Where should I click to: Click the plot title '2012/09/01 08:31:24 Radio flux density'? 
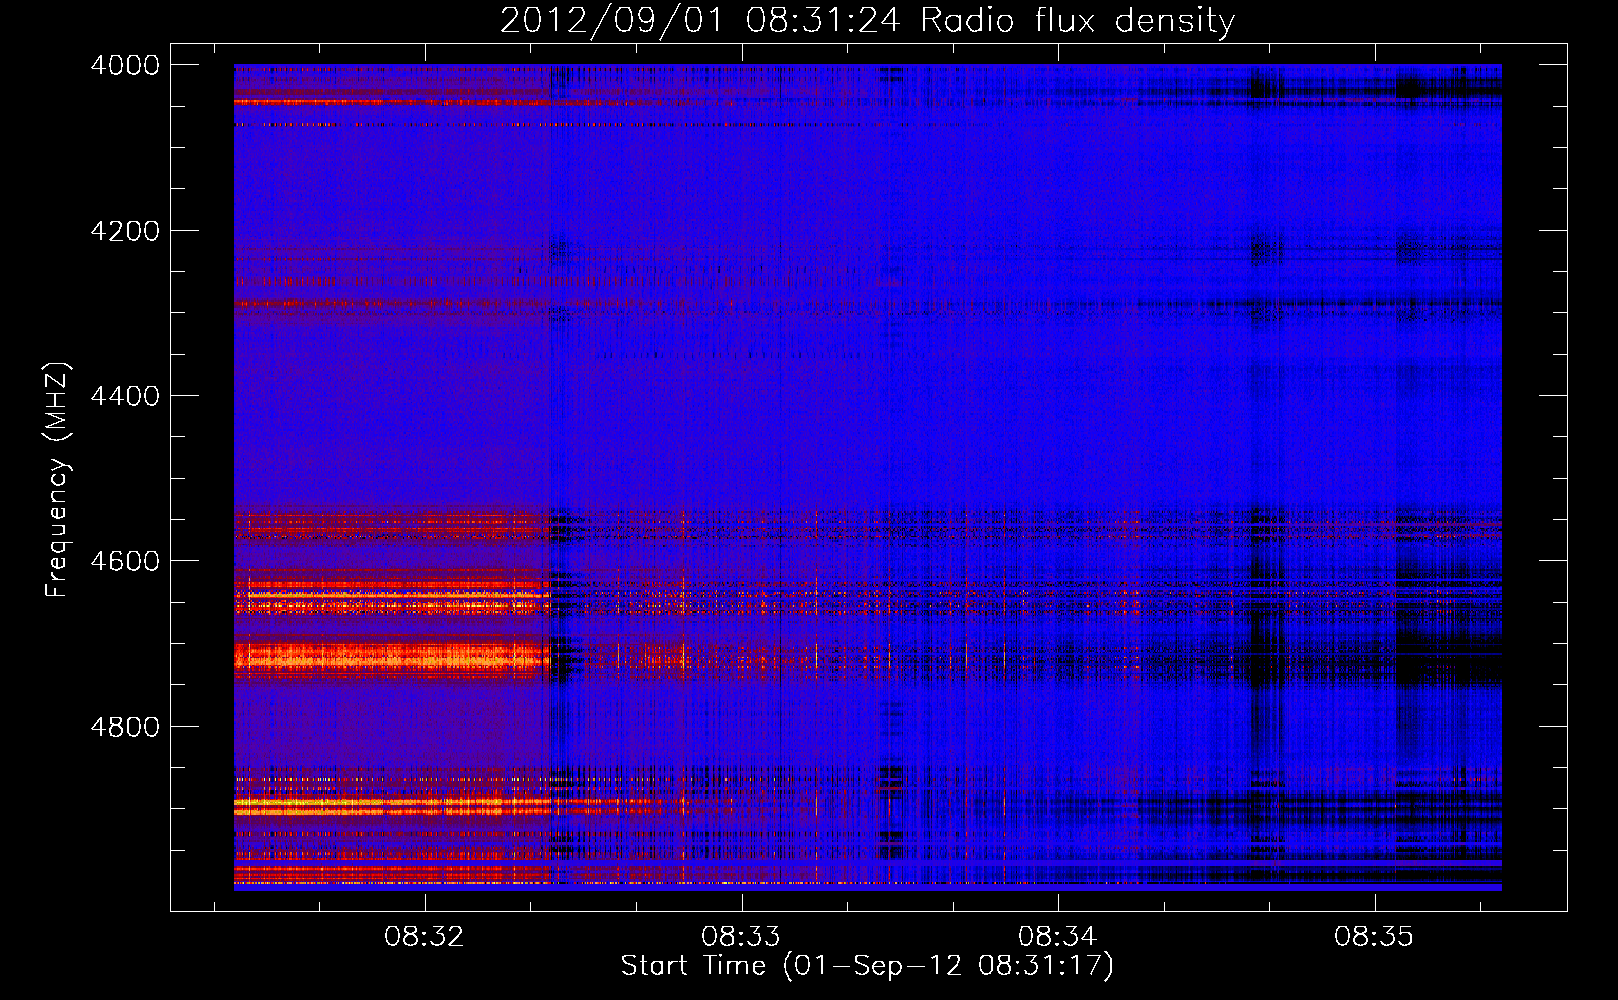(x=867, y=20)
